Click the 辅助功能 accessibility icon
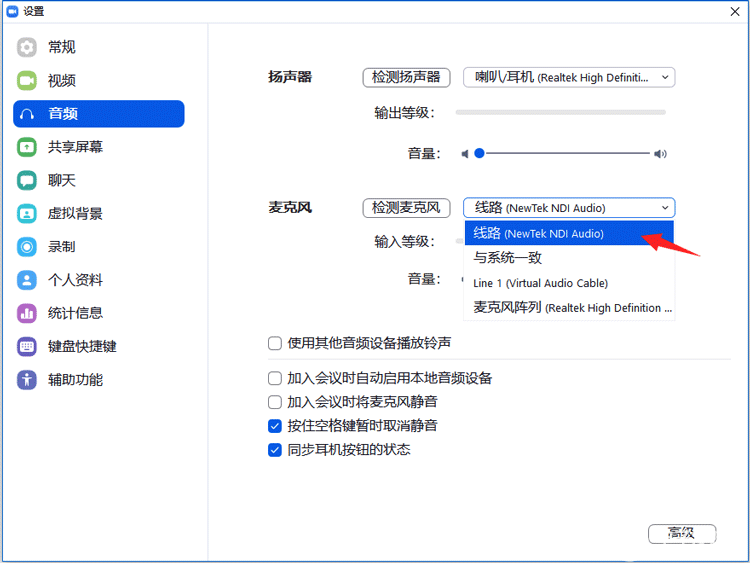The image size is (750, 563). click(x=27, y=380)
